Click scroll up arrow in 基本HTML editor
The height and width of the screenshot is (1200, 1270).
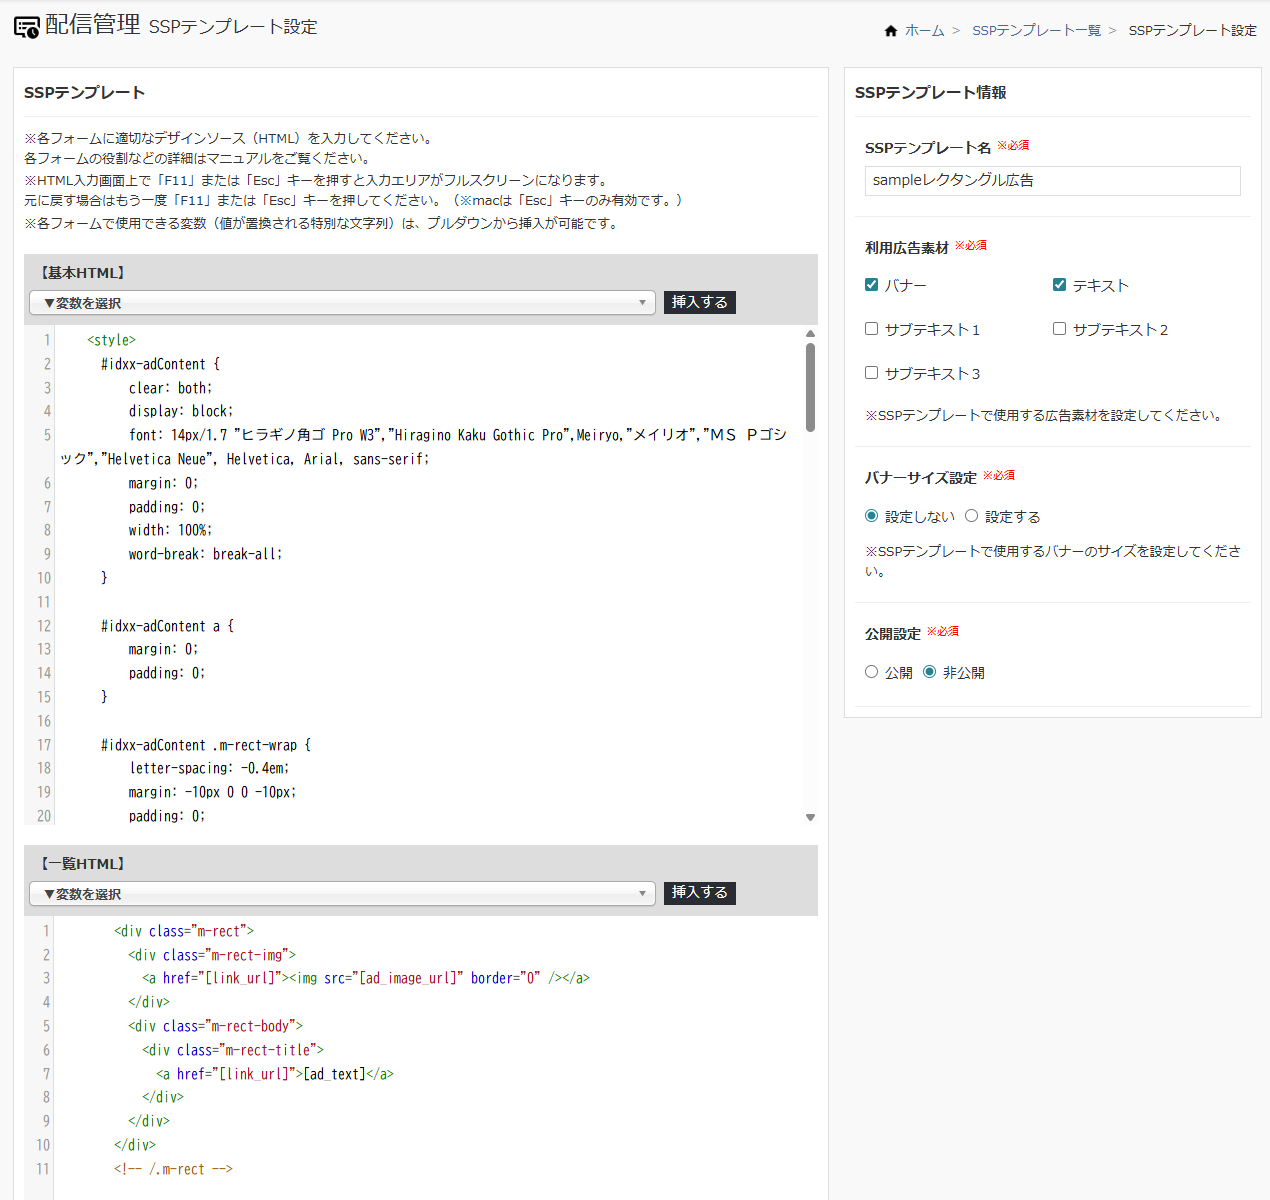[x=810, y=334]
